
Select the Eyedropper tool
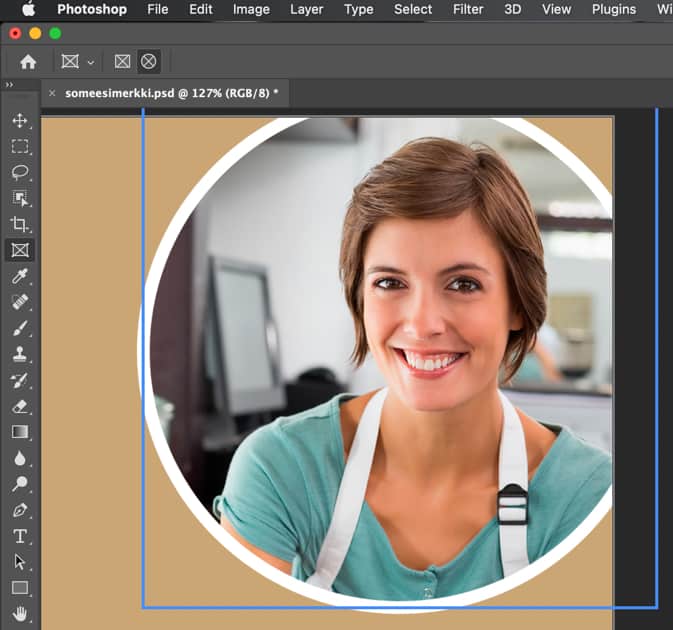point(20,276)
